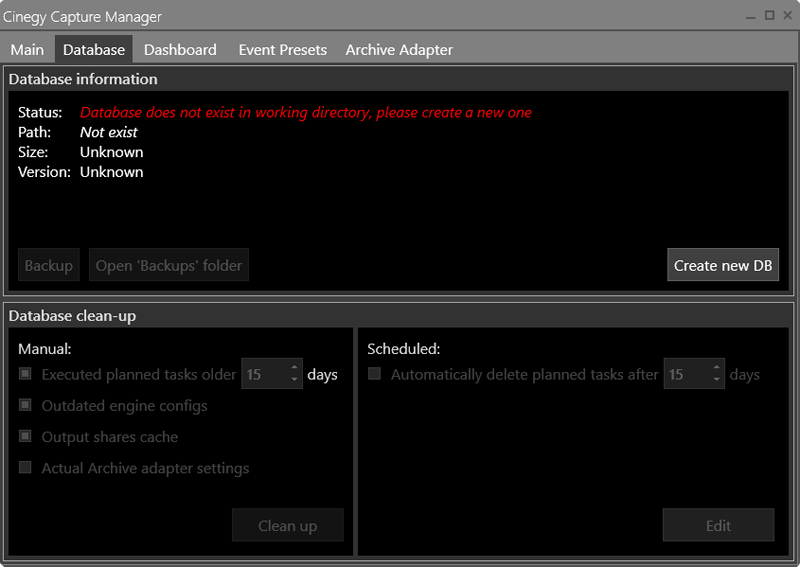The image size is (800, 567).
Task: Maximize the Cinegy Capture Manager window
Action: tap(769, 15)
